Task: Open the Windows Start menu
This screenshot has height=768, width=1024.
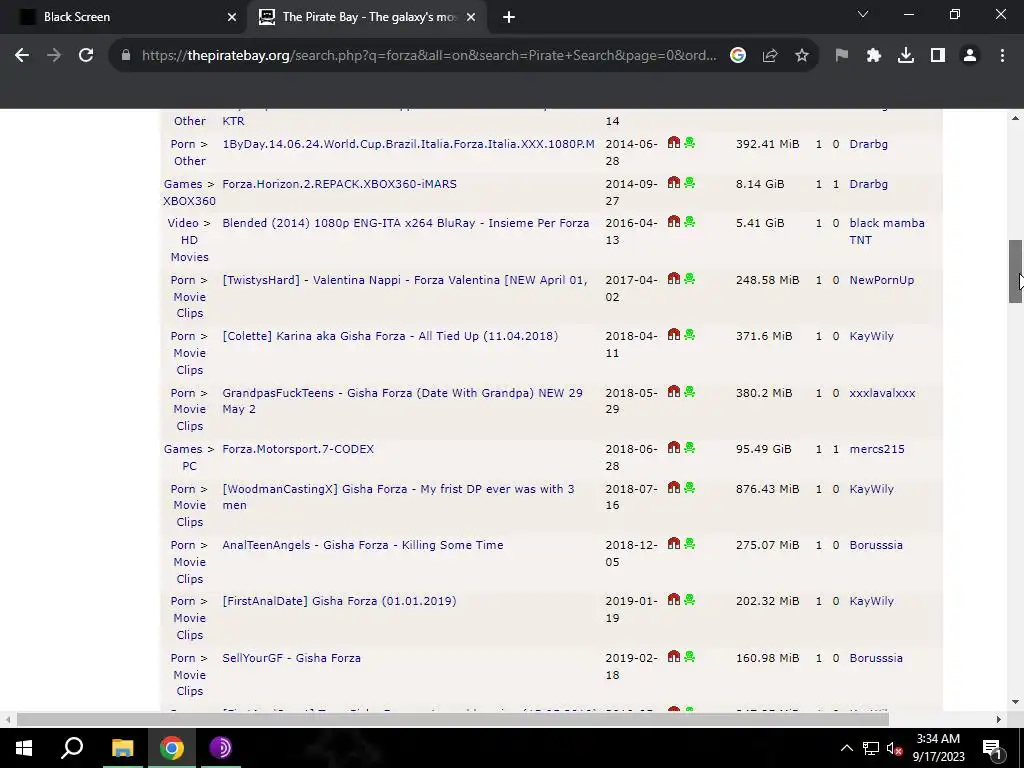Action: pos(24,748)
